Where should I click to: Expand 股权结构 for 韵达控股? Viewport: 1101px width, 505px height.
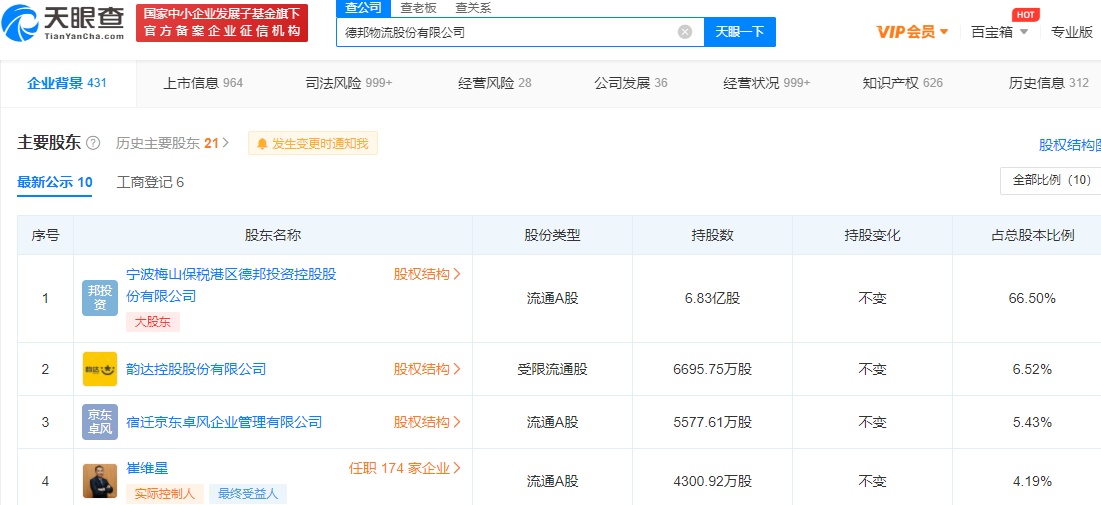tap(427, 369)
